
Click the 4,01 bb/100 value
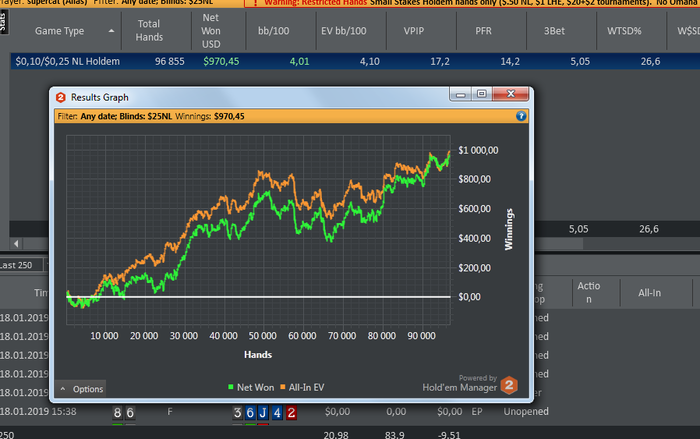point(299,61)
